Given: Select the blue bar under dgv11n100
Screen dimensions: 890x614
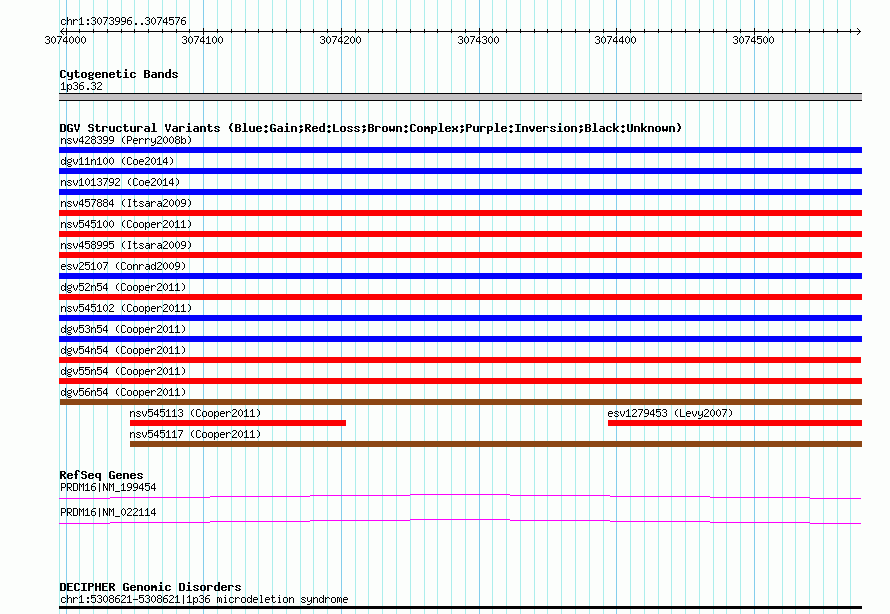Looking at the screenshot, I should tap(460, 171).
